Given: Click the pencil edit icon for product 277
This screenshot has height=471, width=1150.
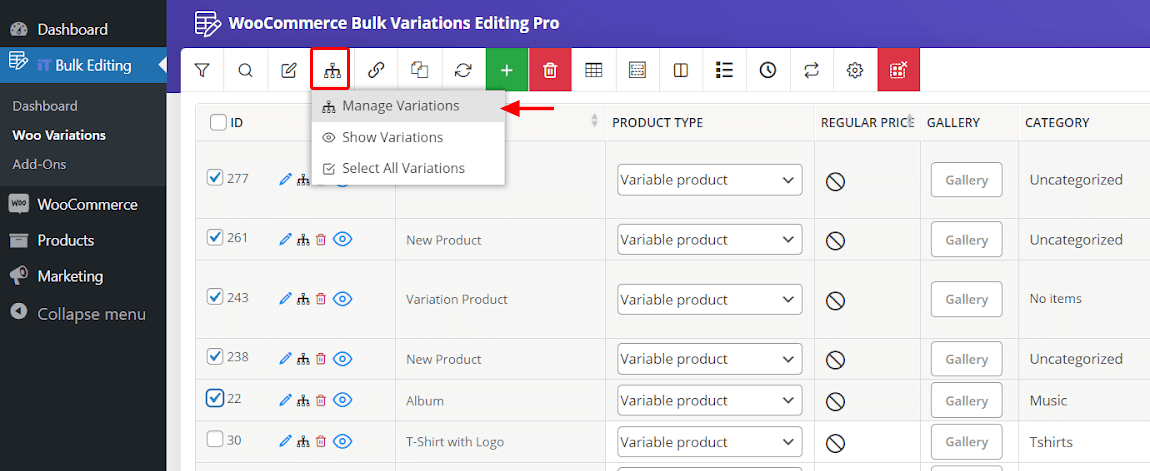Looking at the screenshot, I should pos(286,180).
